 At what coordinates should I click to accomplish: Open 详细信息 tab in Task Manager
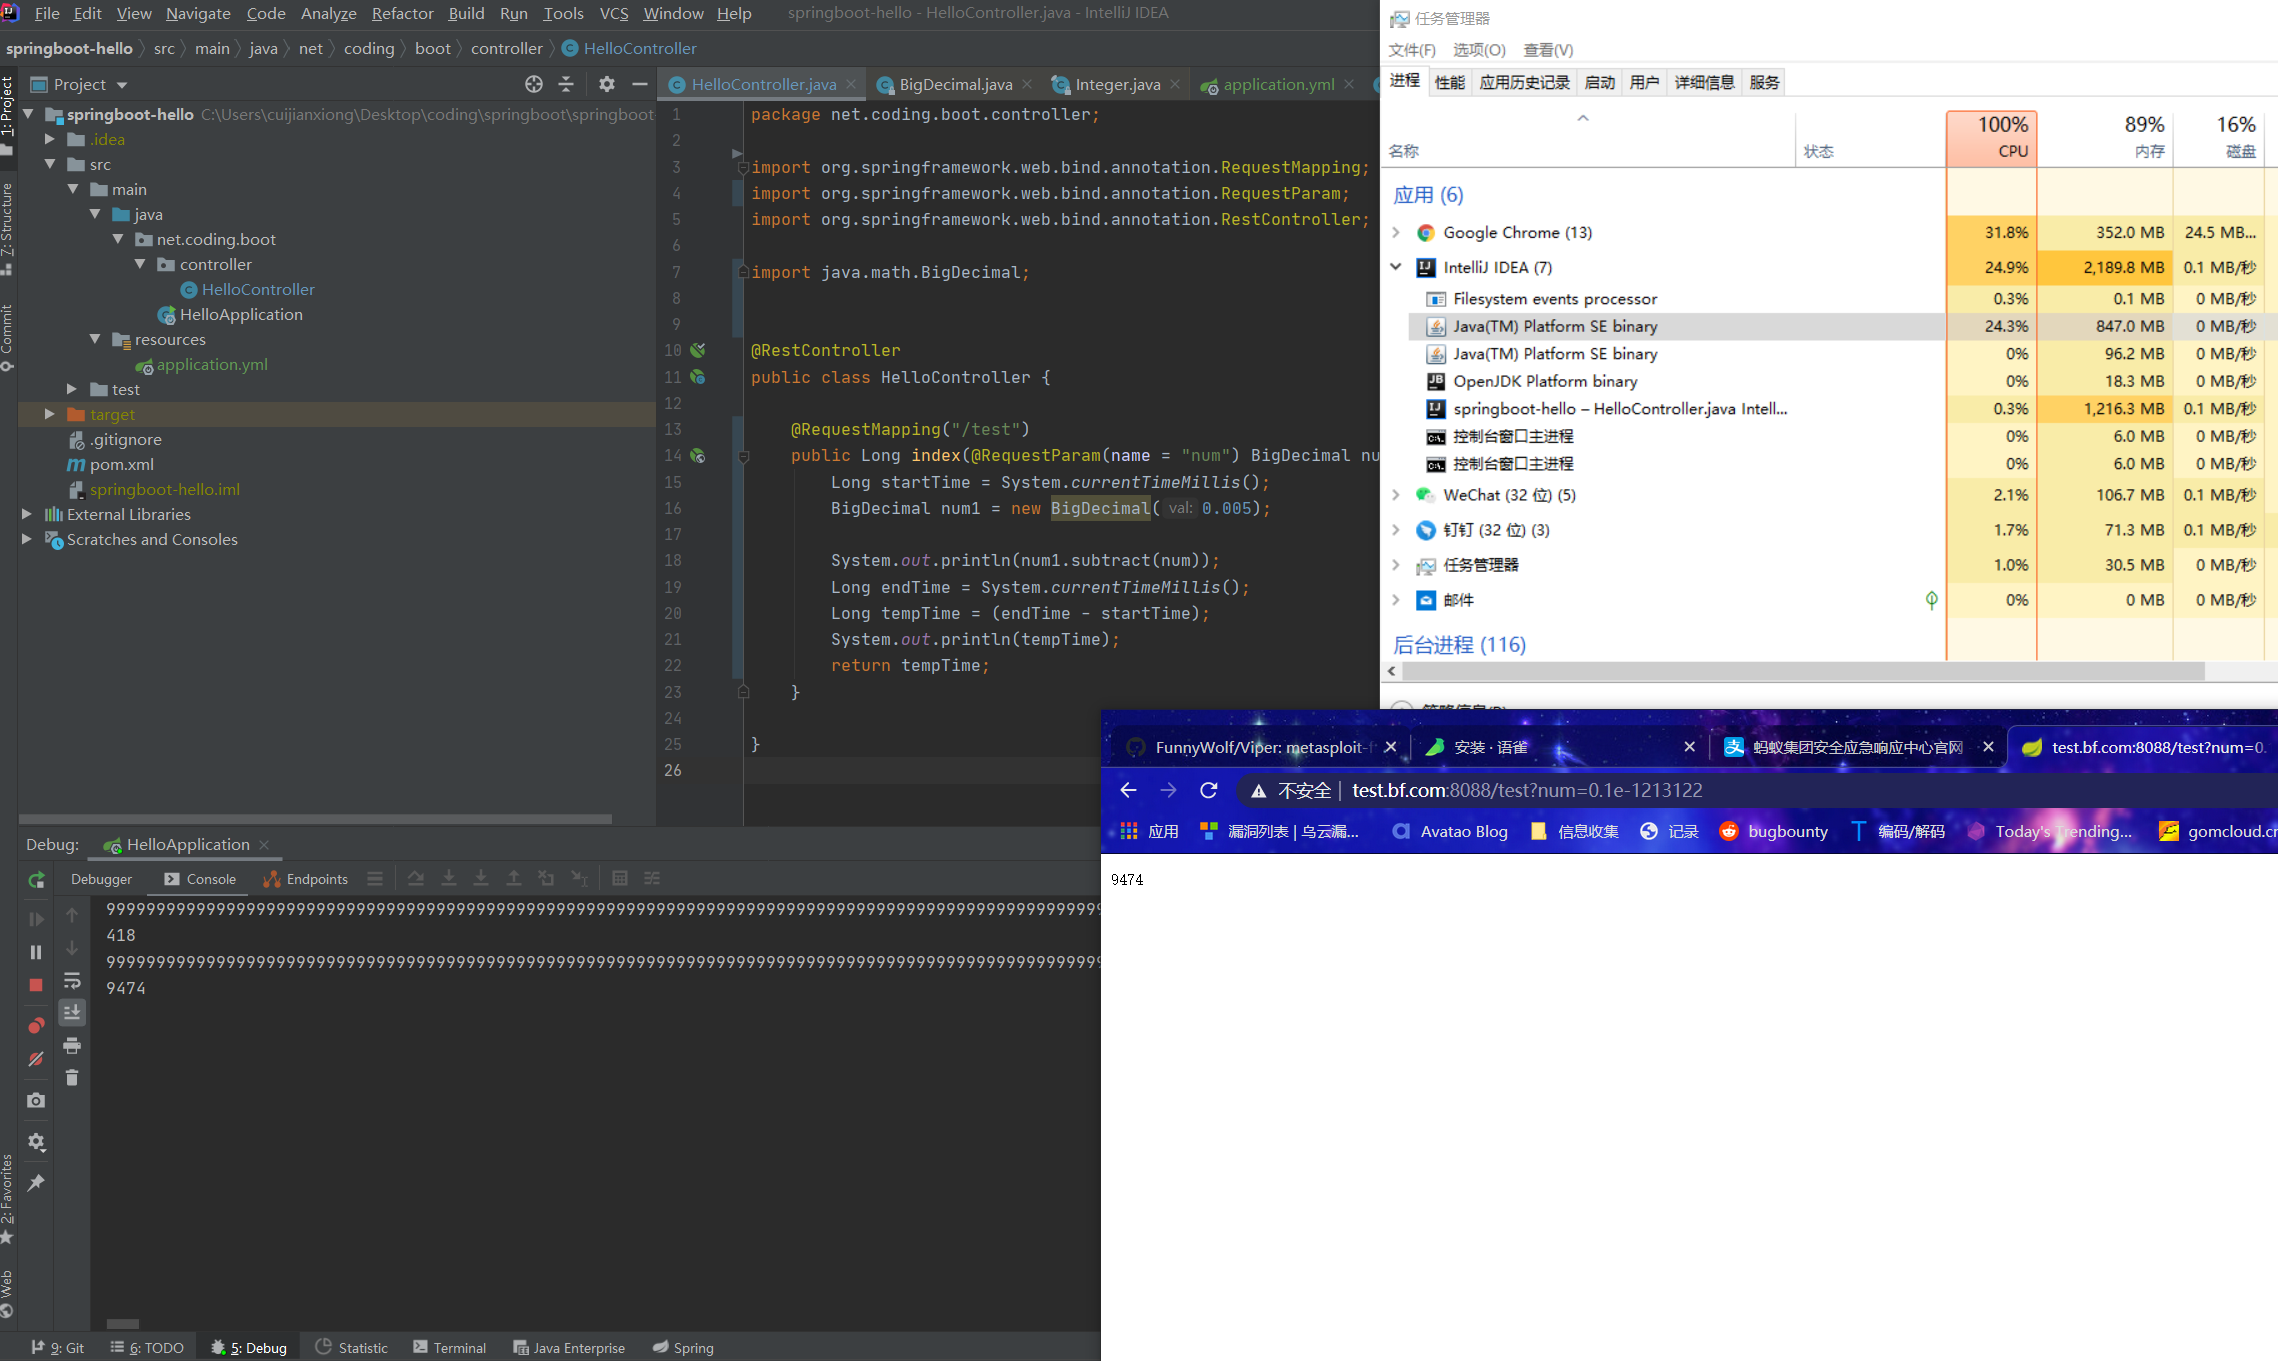coord(1704,82)
